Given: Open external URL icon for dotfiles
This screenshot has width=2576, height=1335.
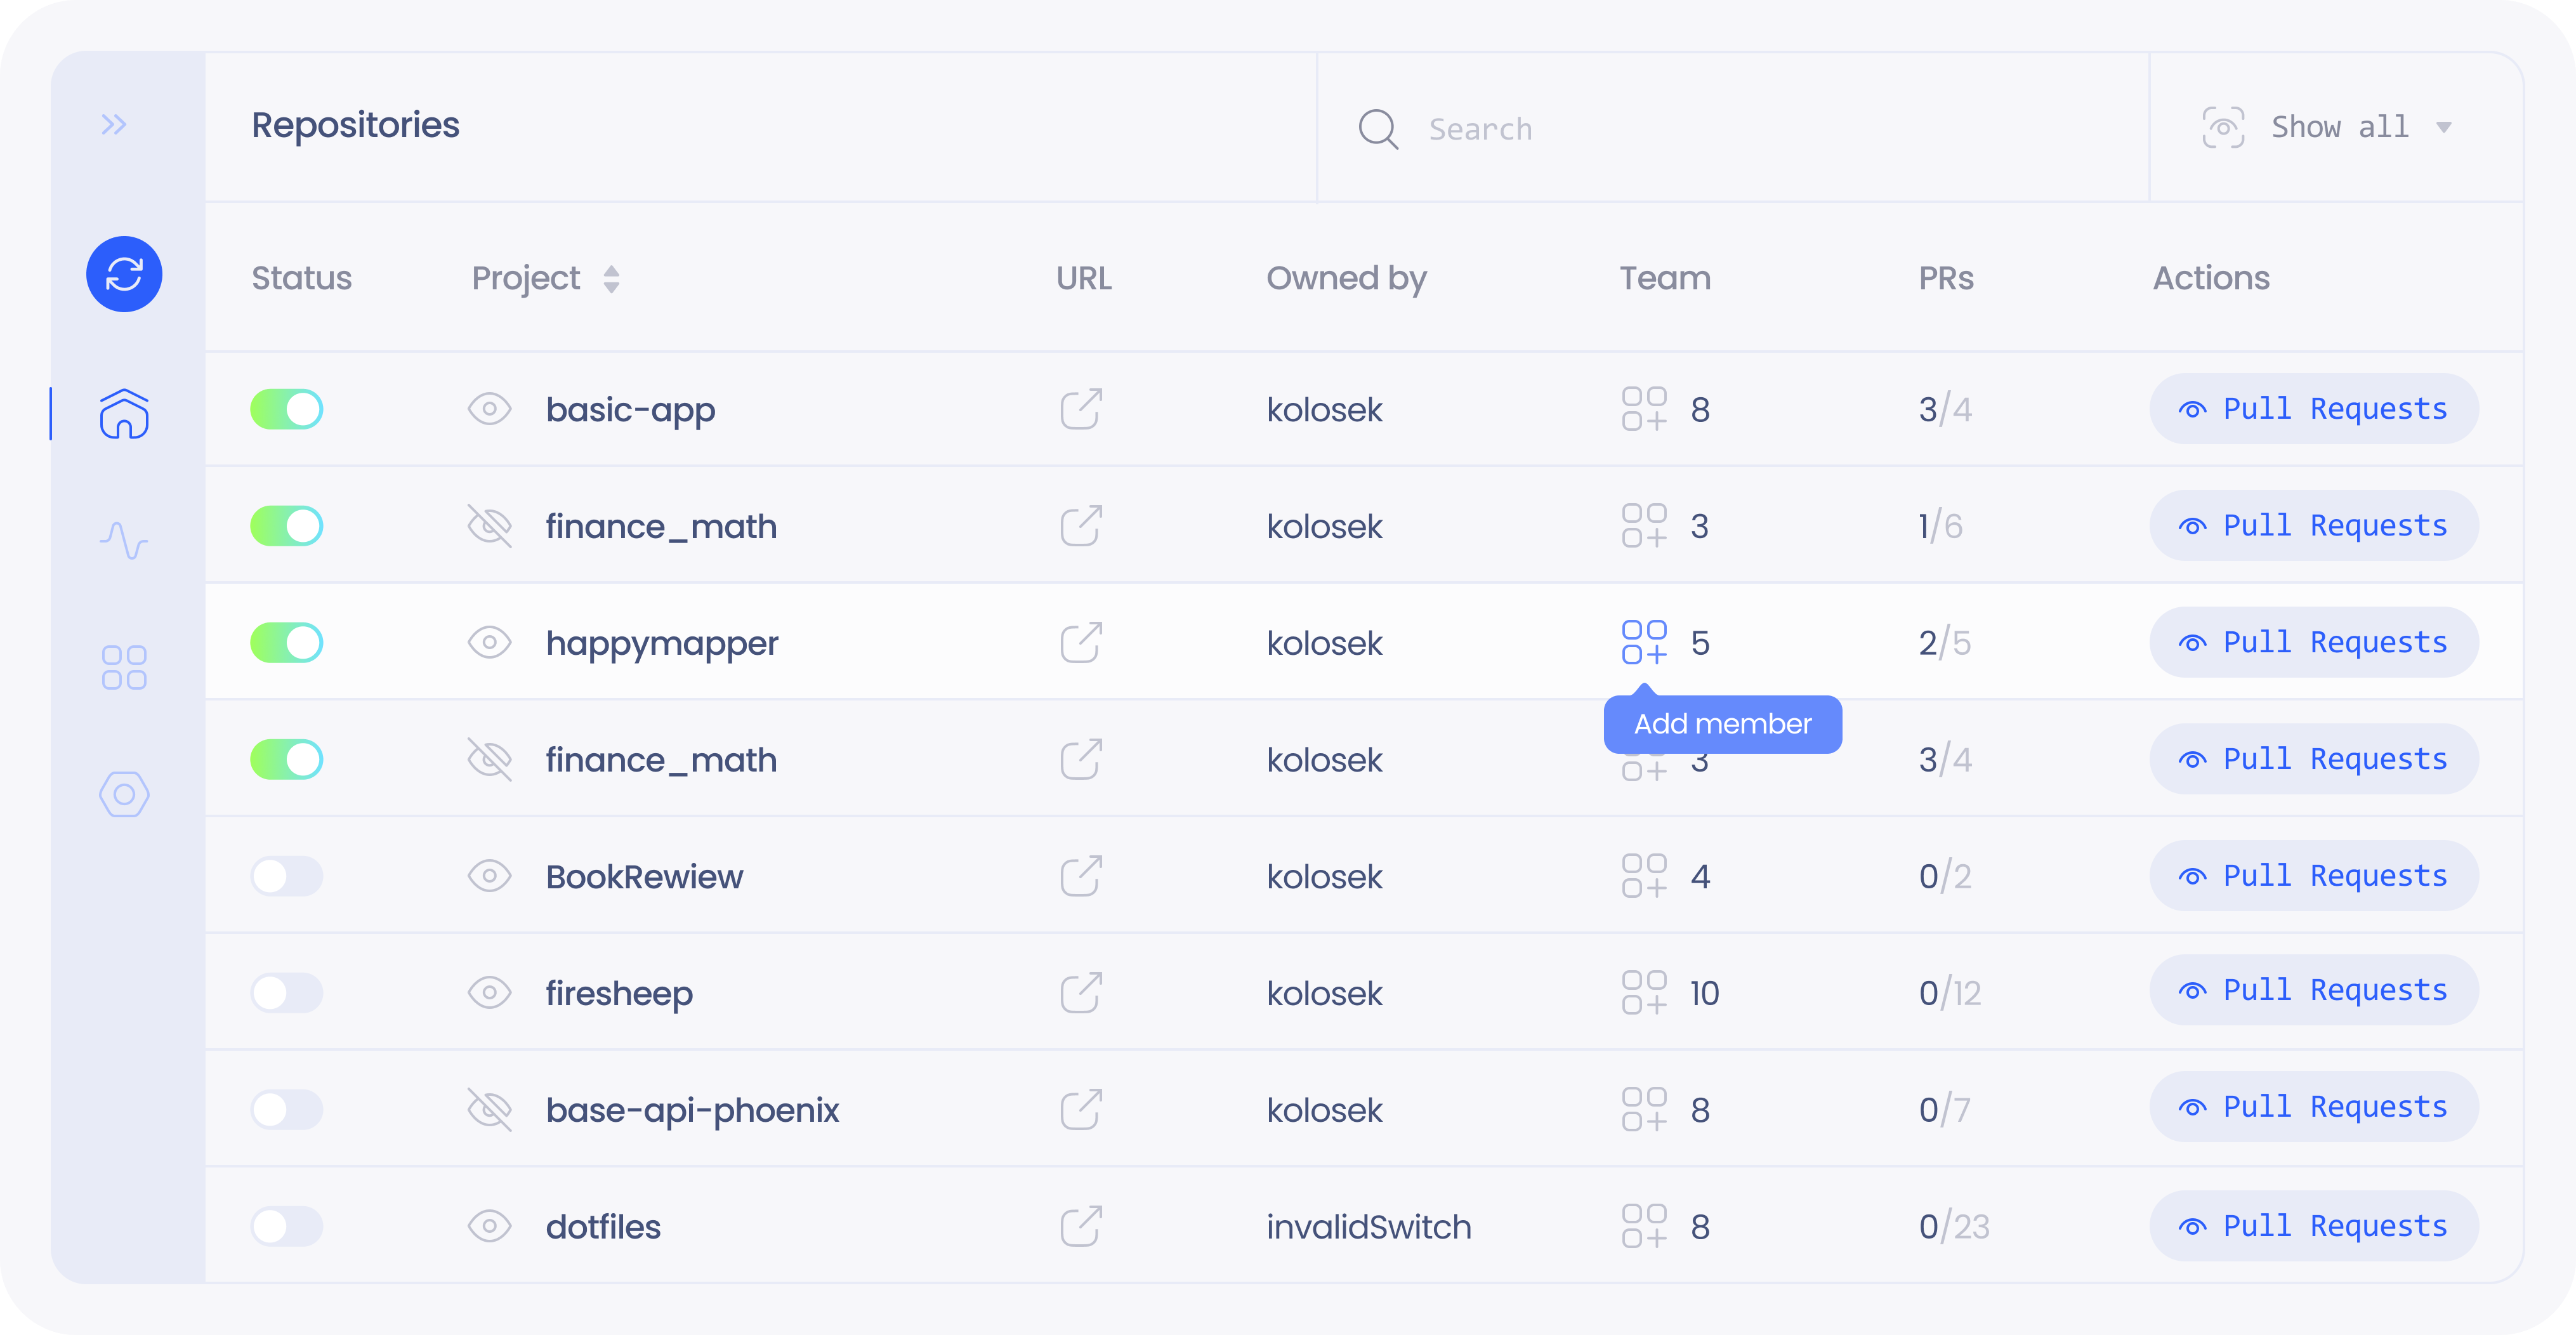Looking at the screenshot, I should click(x=1080, y=1226).
